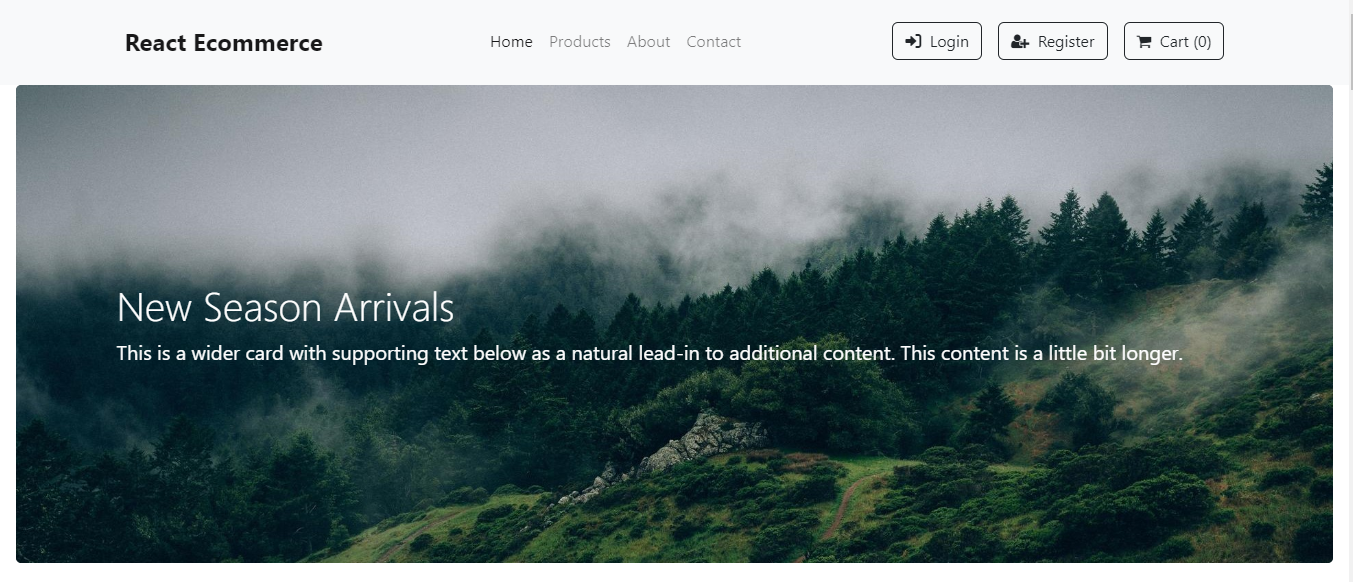This screenshot has width=1353, height=582.
Task: Click the sign-in arrow icon beside Login
Action: [x=913, y=42]
